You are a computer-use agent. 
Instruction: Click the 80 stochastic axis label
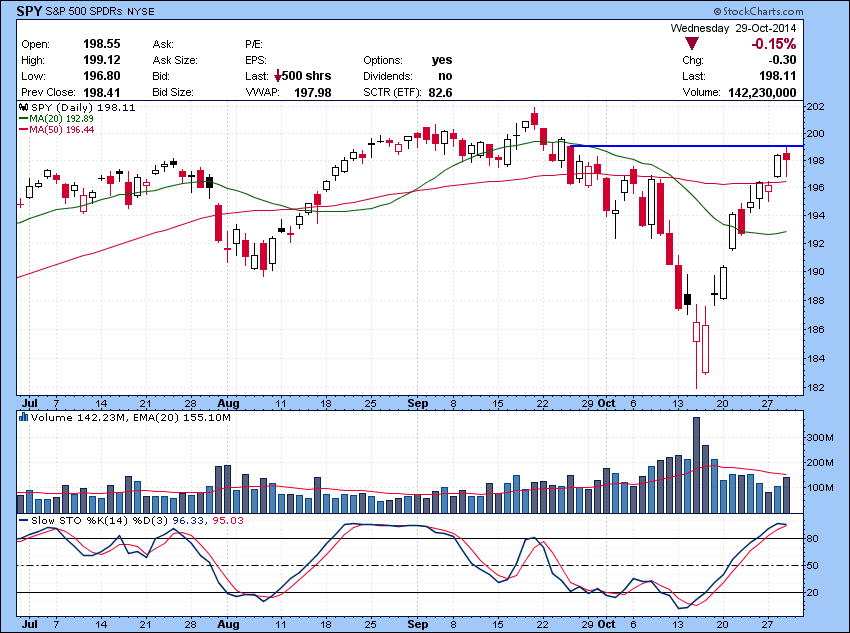click(x=813, y=539)
